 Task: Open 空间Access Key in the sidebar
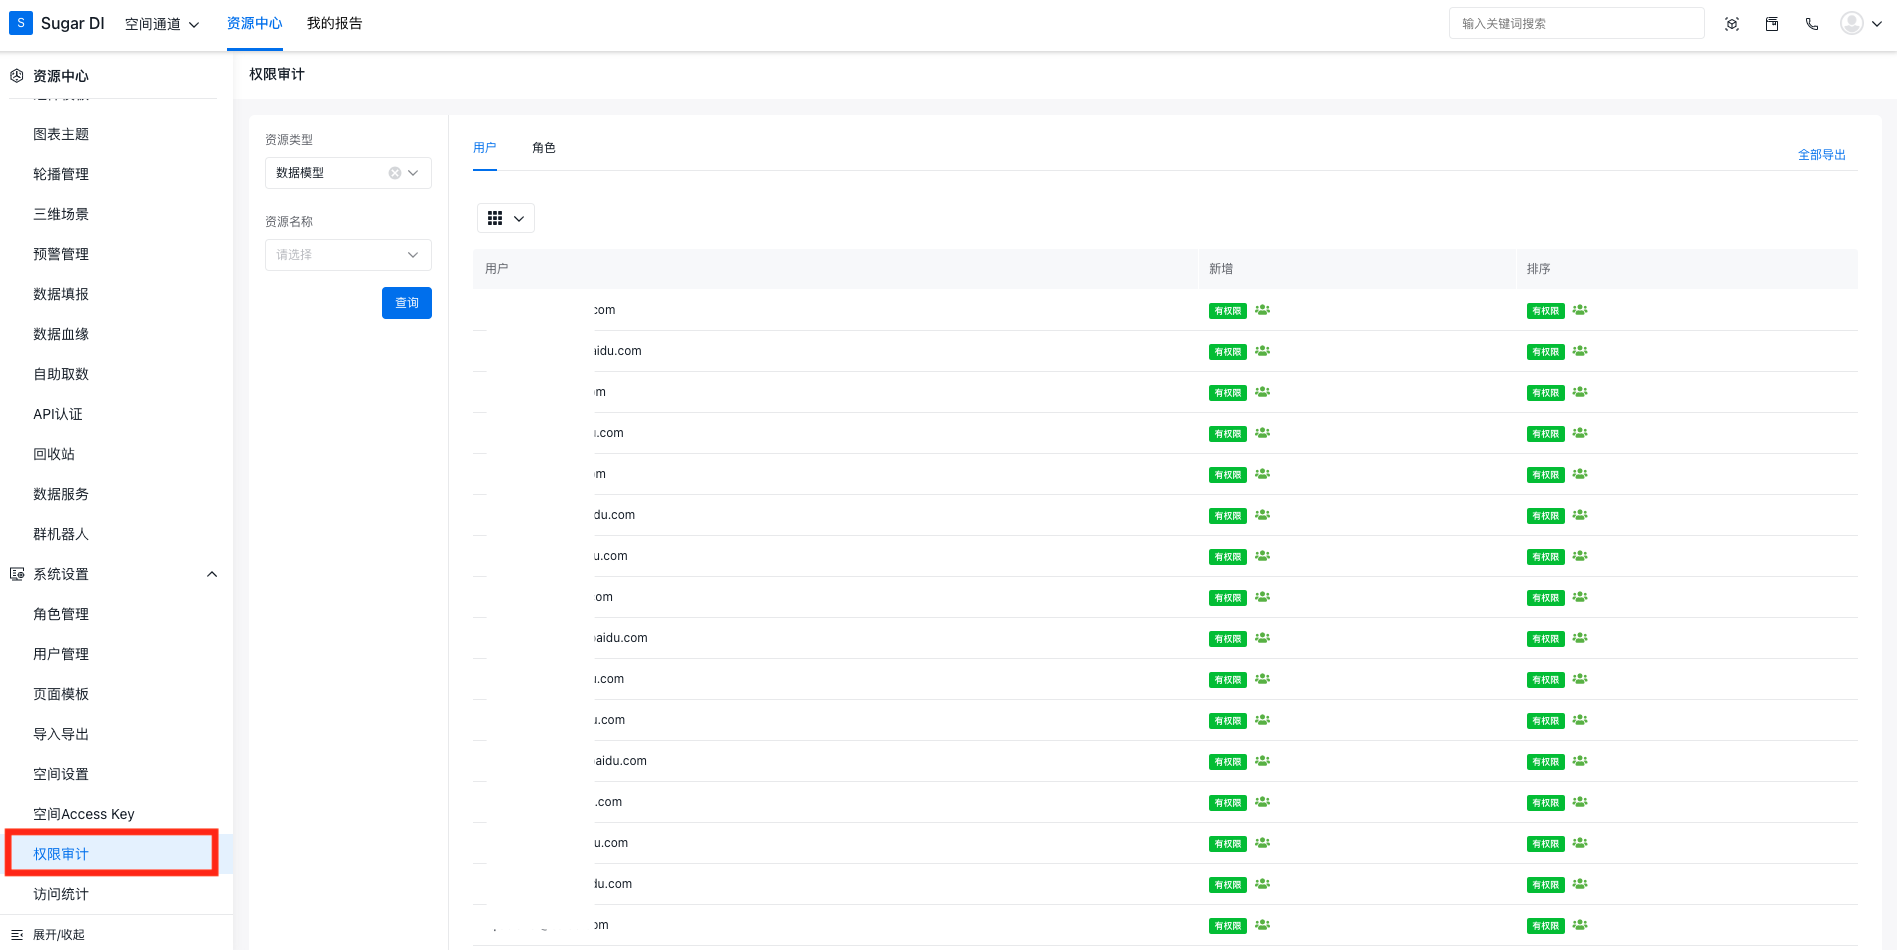pyautogui.click(x=84, y=814)
